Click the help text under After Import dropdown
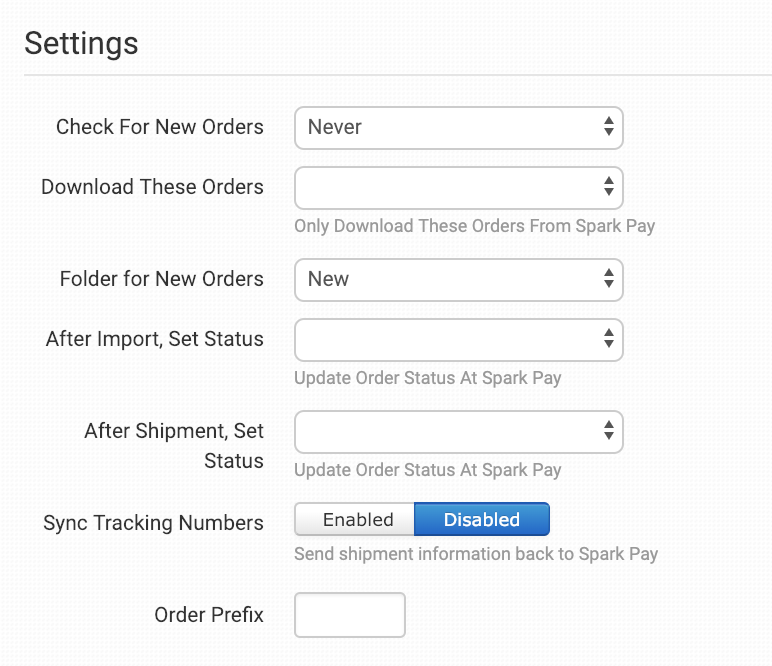The image size is (772, 666). (427, 379)
